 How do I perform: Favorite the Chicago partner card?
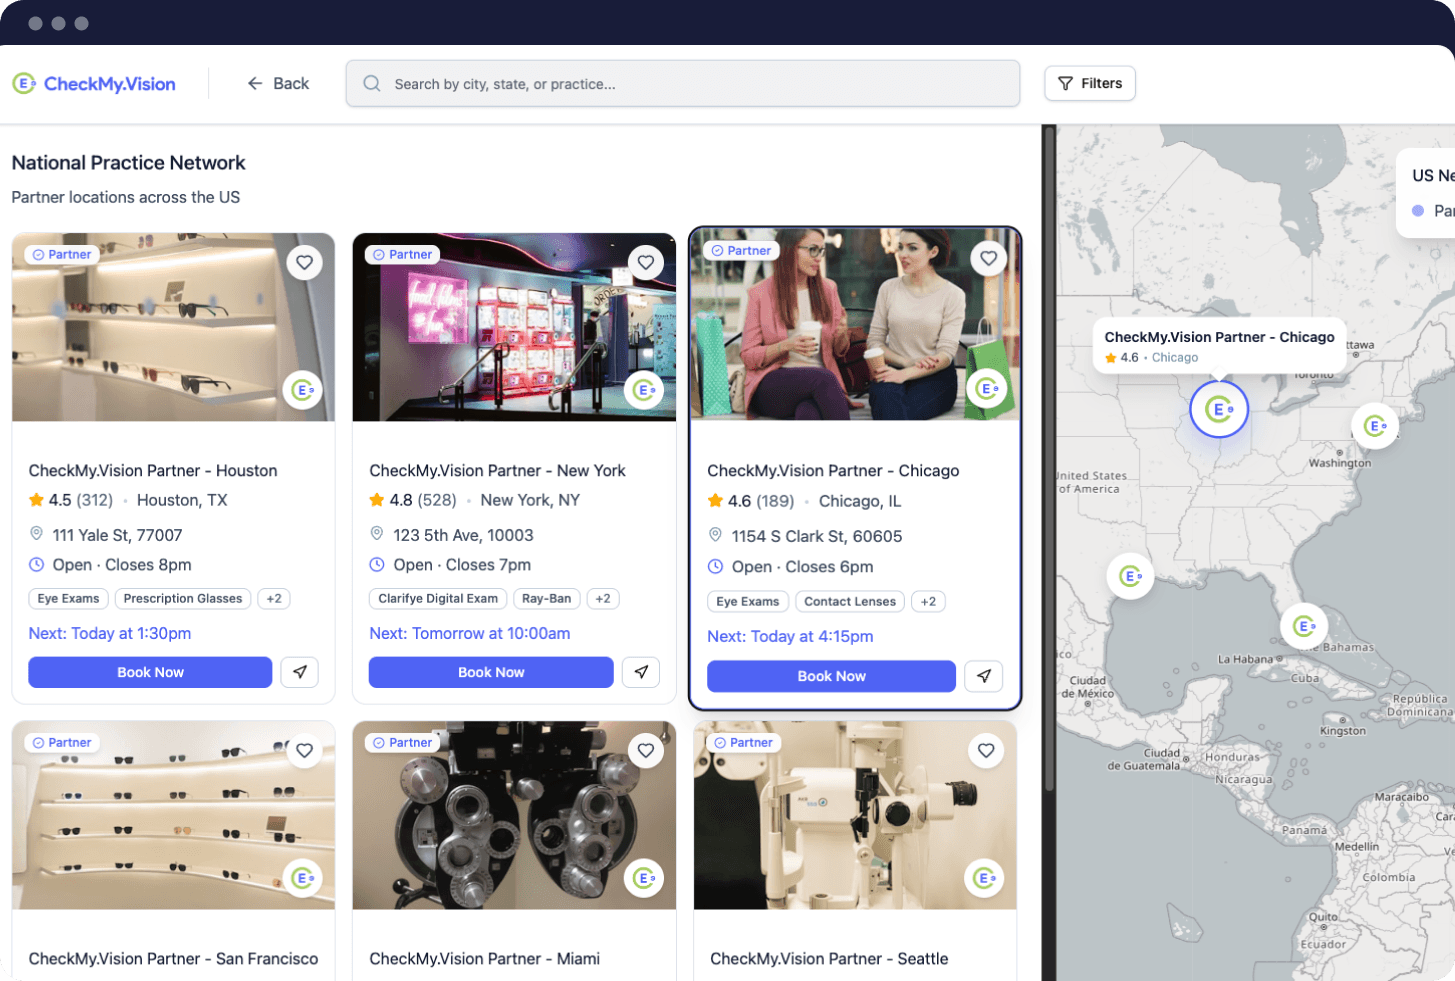coord(989,259)
